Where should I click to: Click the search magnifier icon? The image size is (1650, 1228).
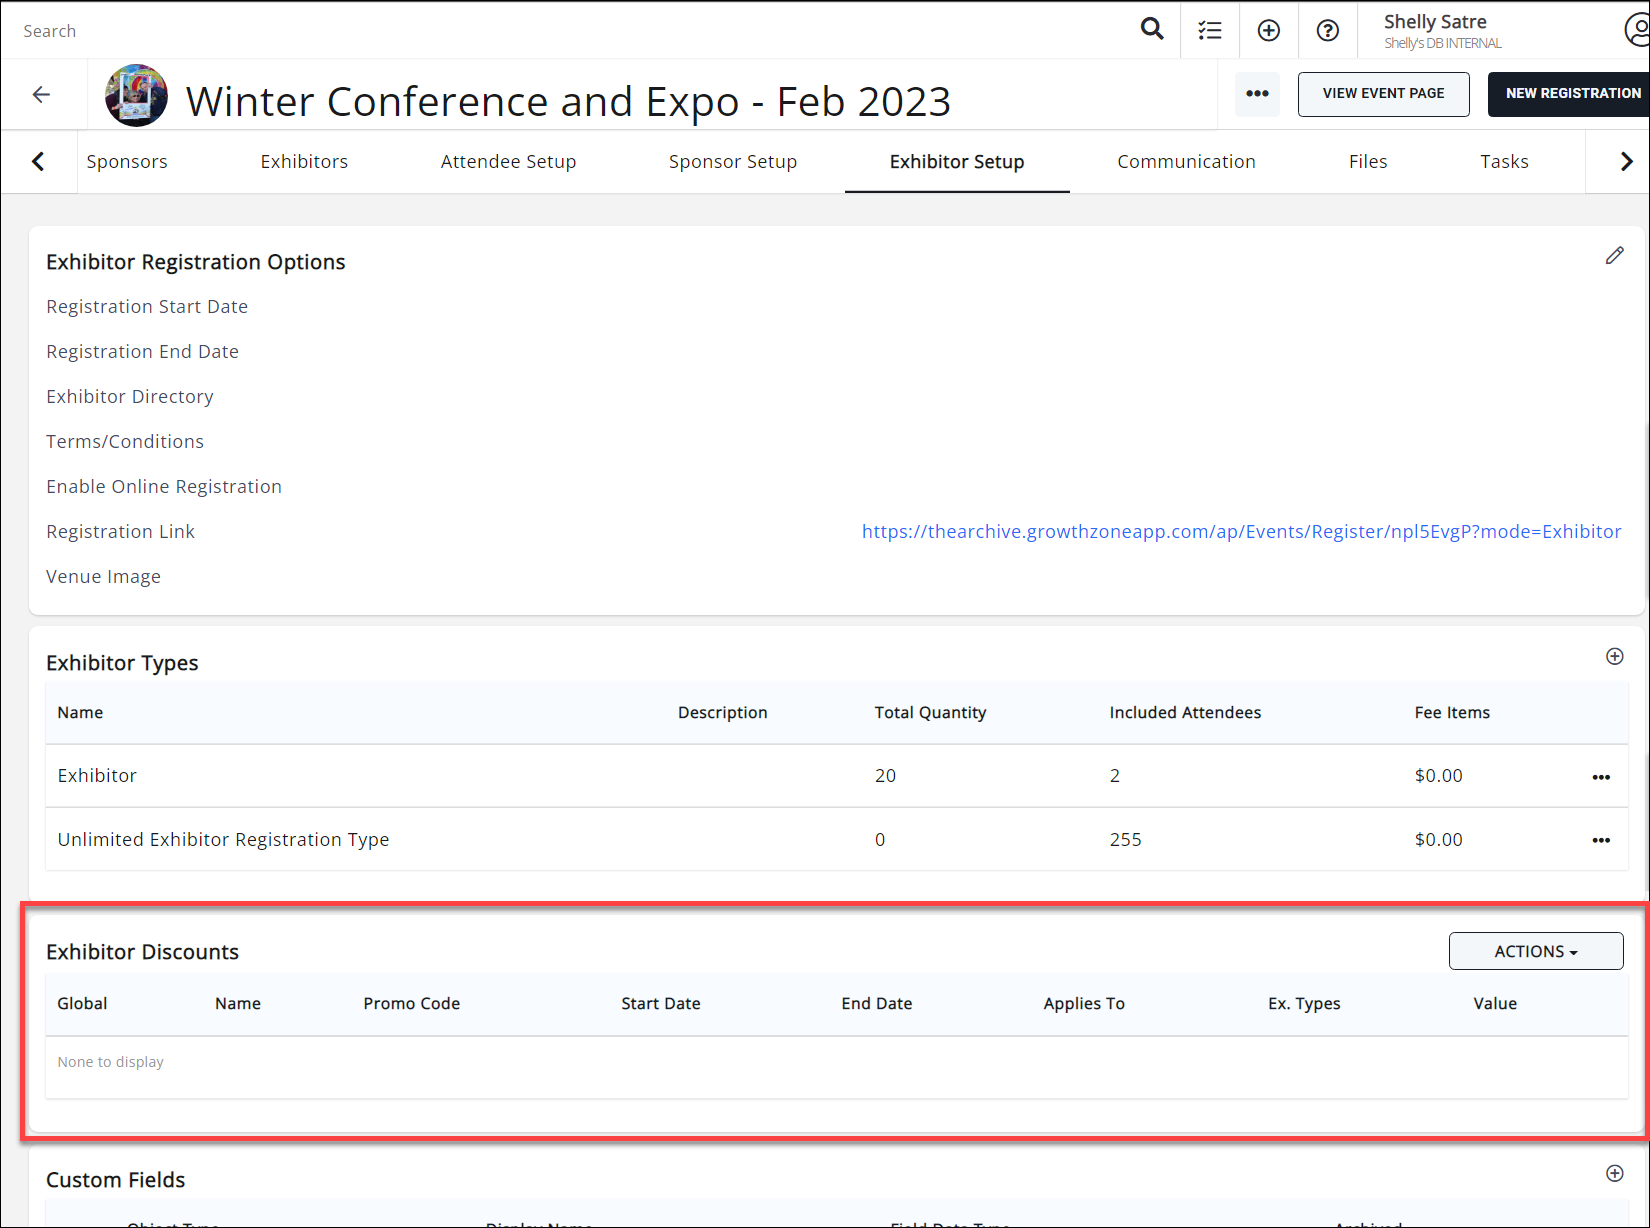coord(1152,30)
